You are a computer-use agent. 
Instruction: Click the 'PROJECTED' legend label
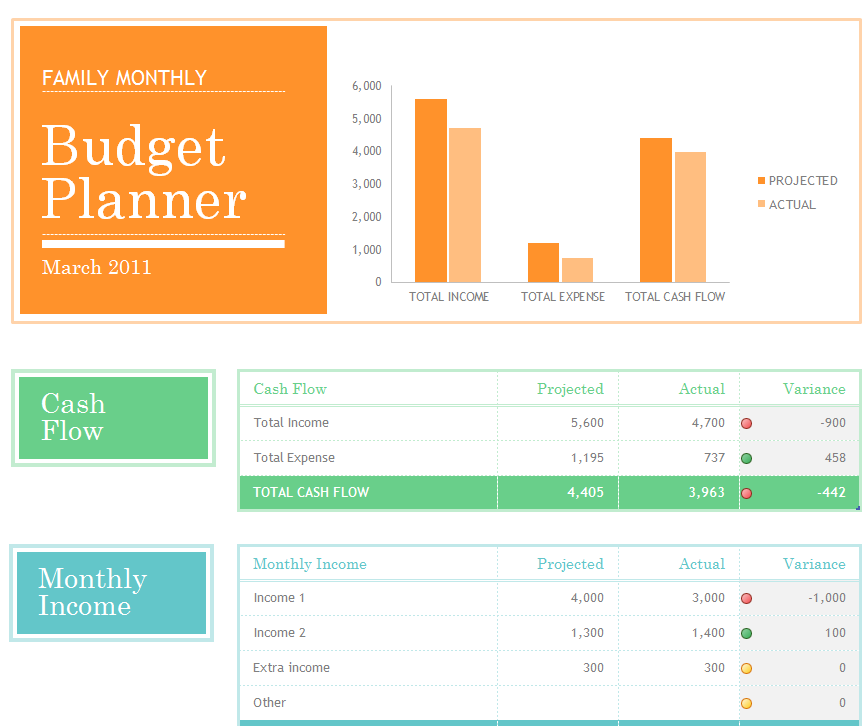[x=803, y=181]
